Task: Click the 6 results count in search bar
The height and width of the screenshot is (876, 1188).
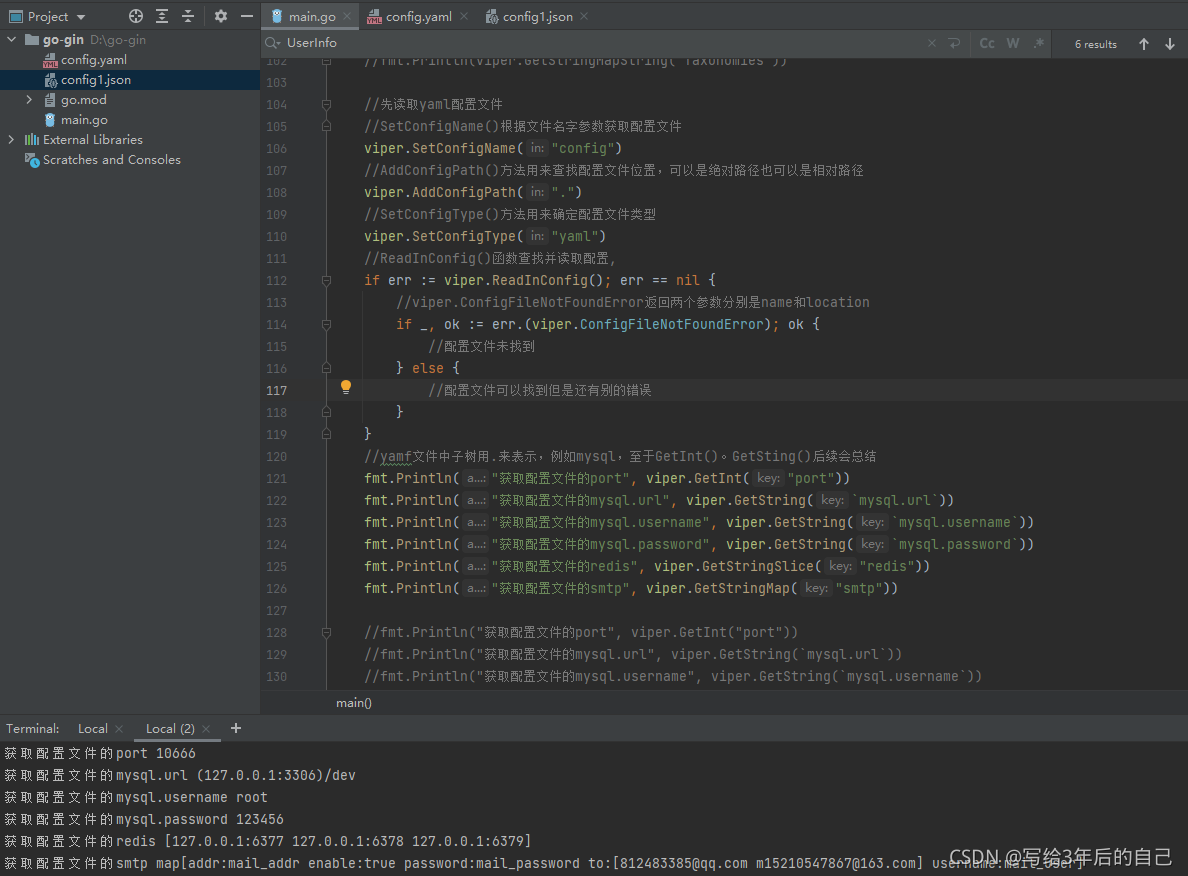Action: coord(1095,43)
